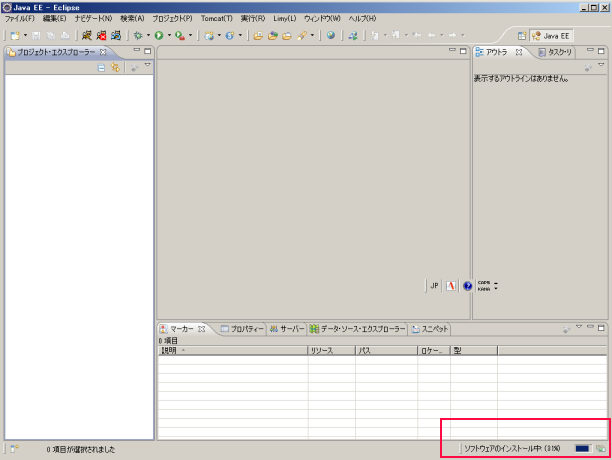Click the New Servlet icon

[x=230, y=36]
